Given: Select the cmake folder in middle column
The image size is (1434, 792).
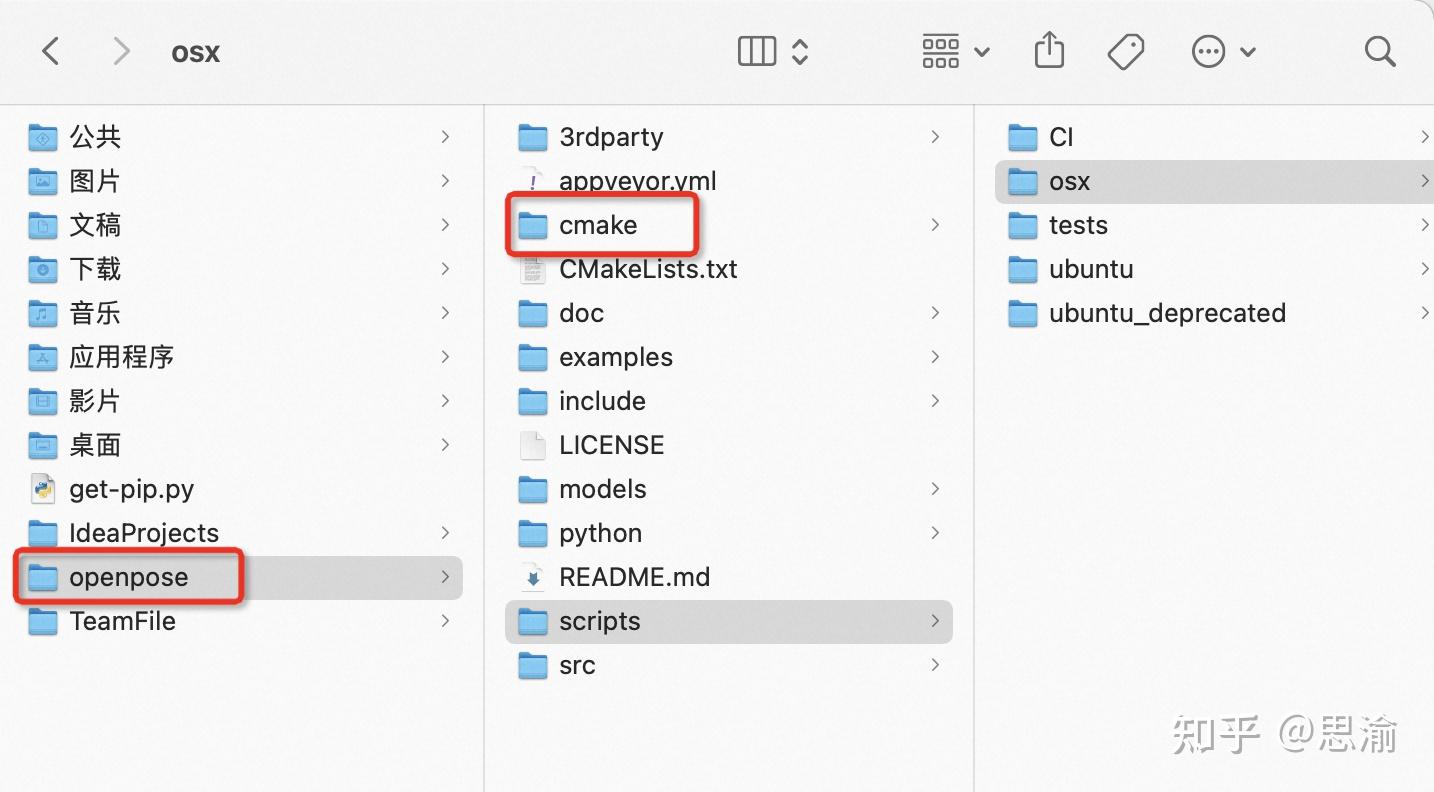Looking at the screenshot, I should (598, 225).
